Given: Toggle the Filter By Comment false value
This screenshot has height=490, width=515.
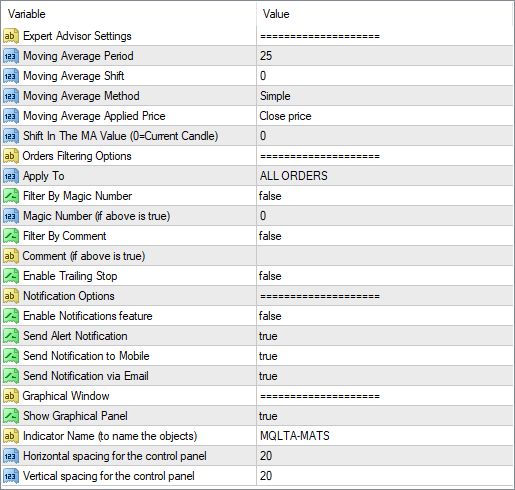Looking at the screenshot, I should (x=385, y=236).
